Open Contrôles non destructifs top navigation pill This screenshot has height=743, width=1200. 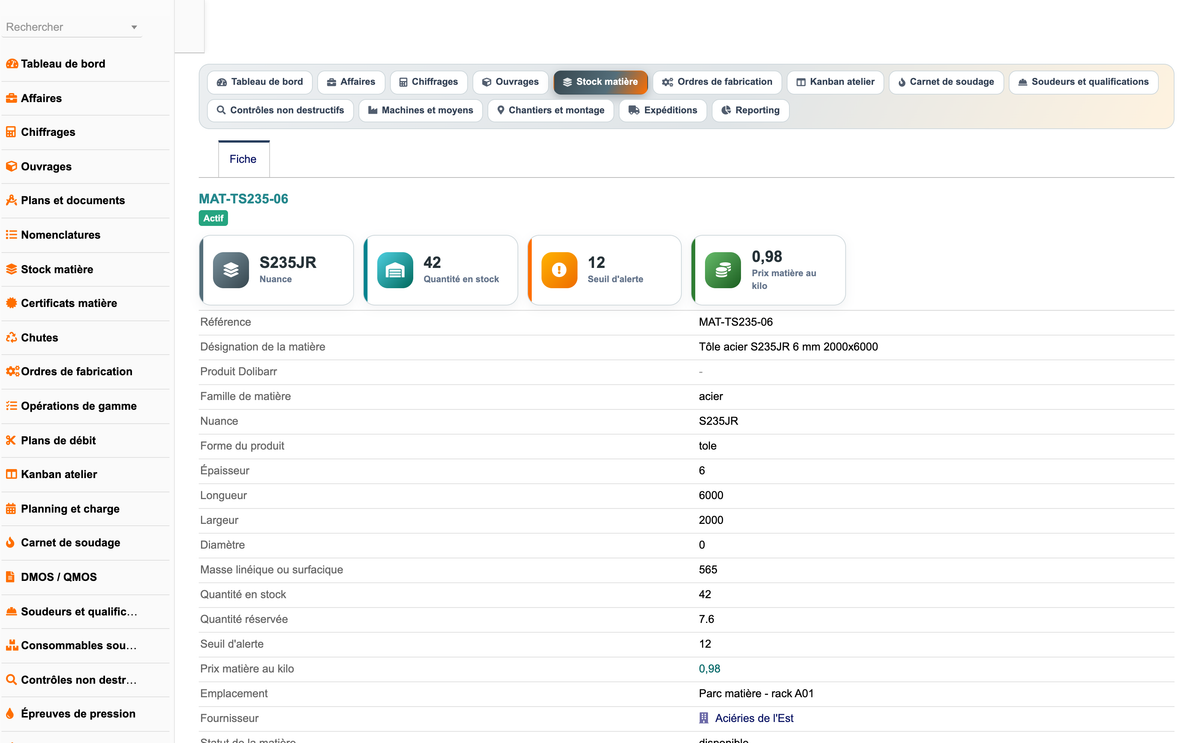(280, 110)
